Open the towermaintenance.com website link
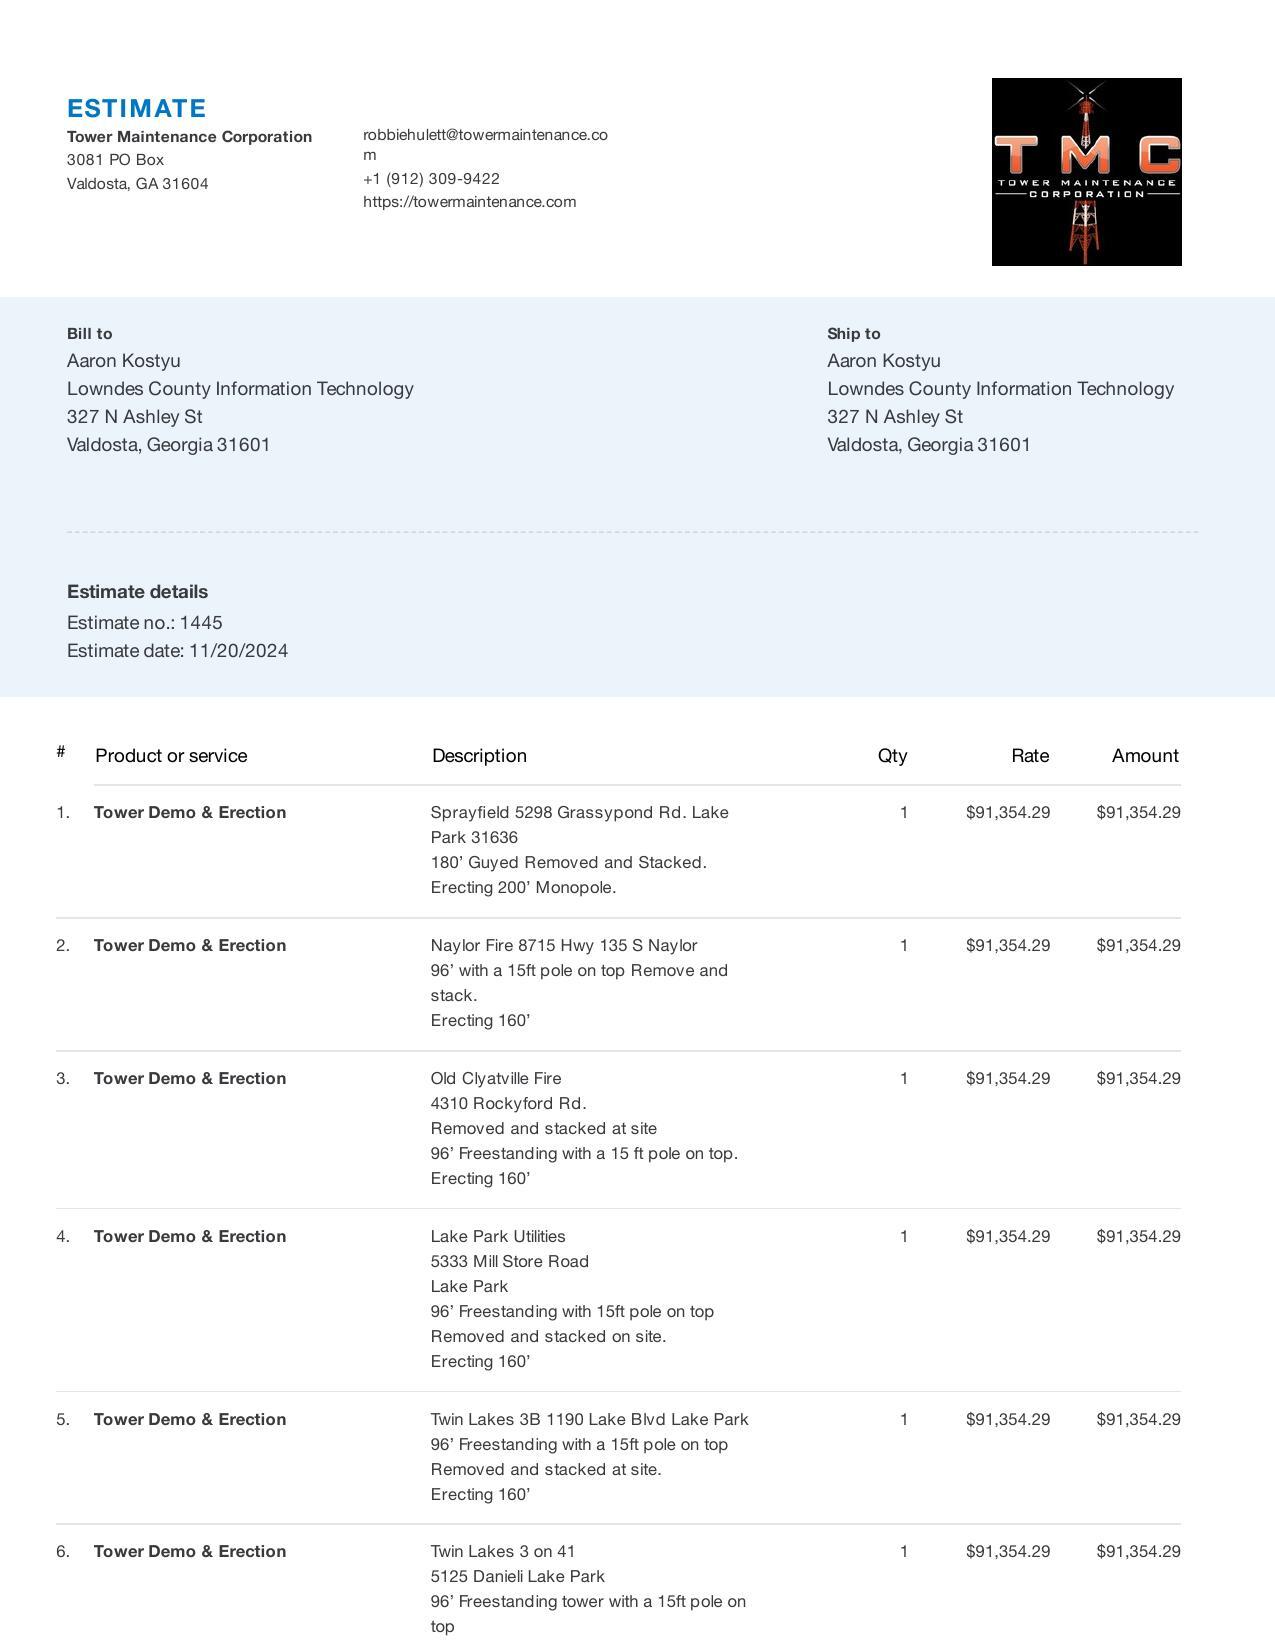This screenshot has width=1275, height=1650. pyautogui.click(x=469, y=202)
